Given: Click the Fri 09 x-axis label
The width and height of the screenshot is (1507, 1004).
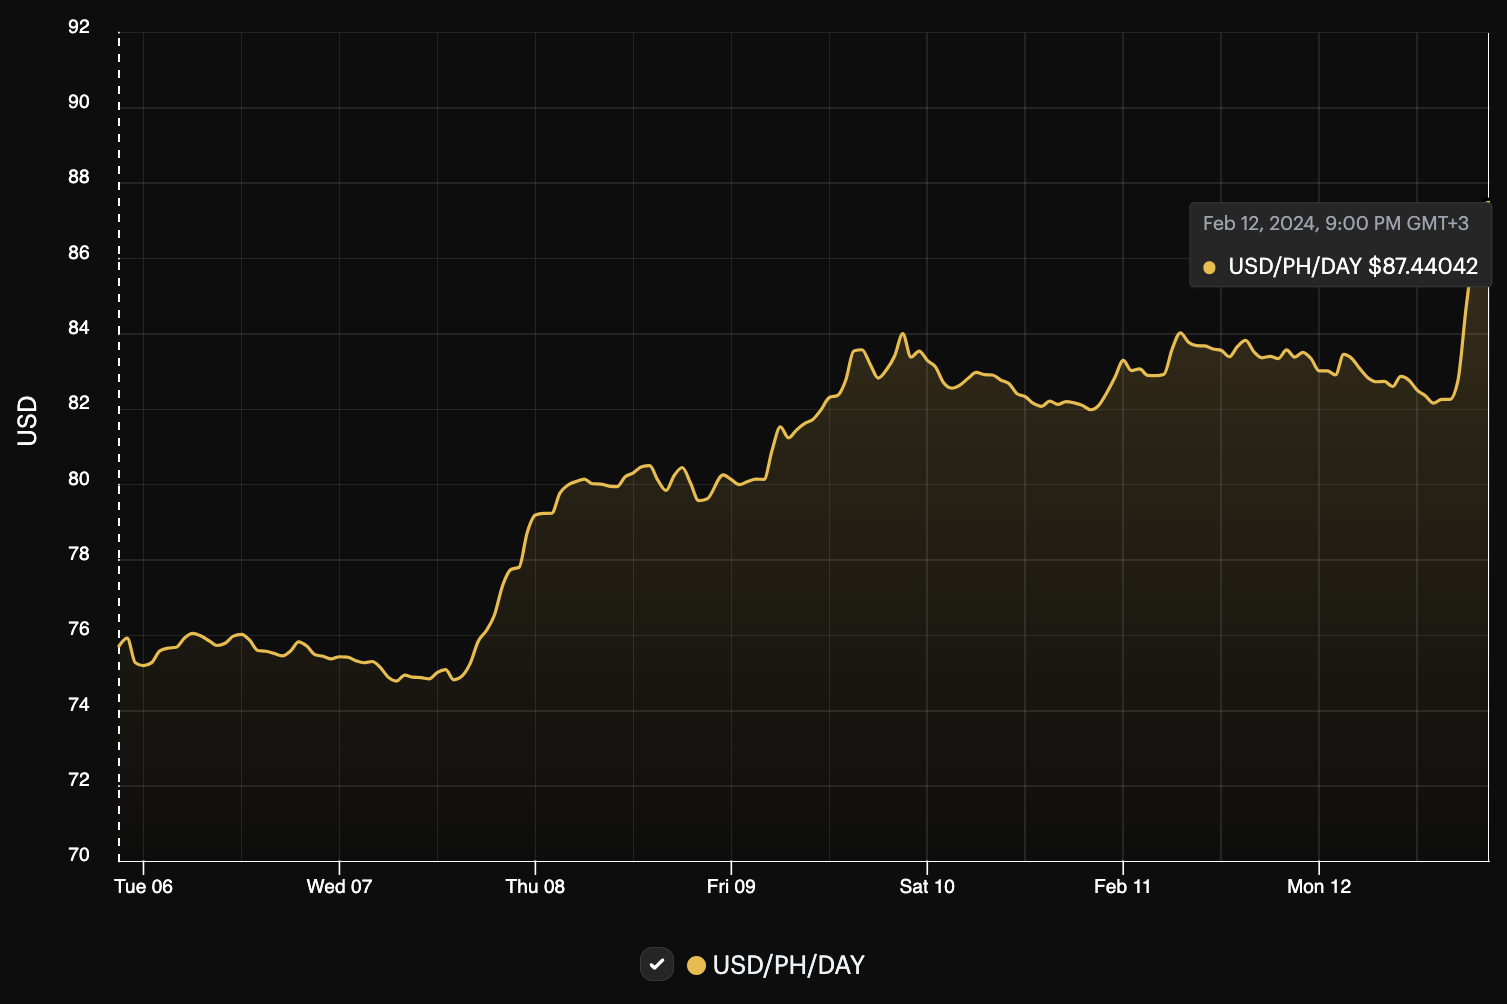Looking at the screenshot, I should (731, 886).
